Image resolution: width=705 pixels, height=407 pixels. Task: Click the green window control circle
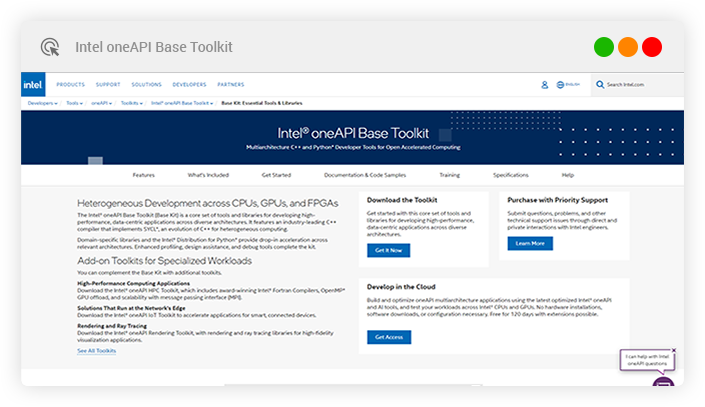point(604,47)
